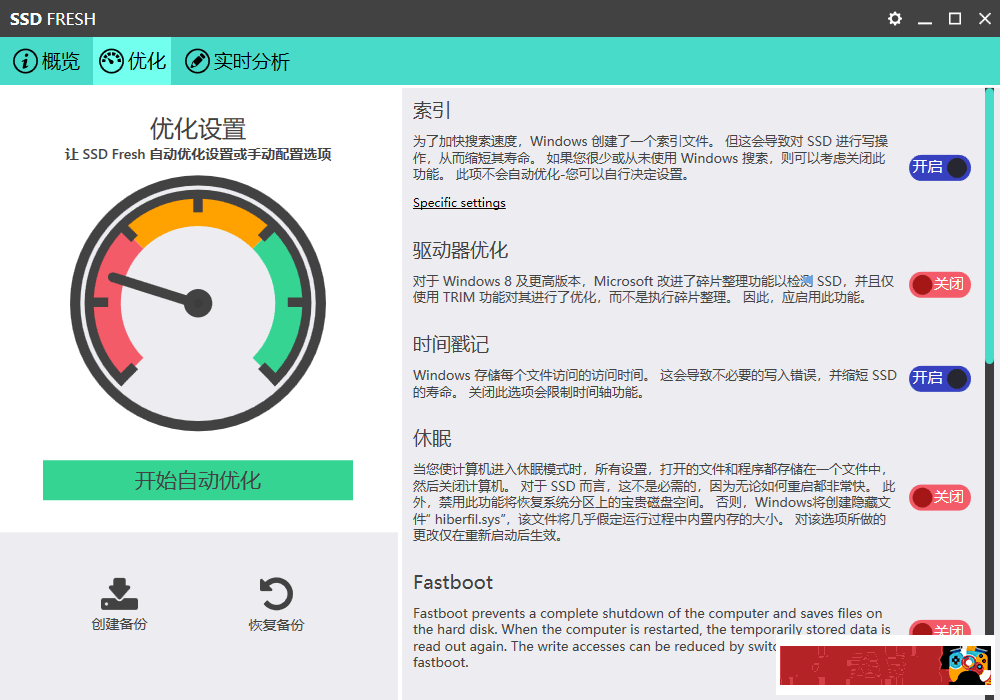
Task: Toggle the Fastboot switch
Action: (939, 629)
